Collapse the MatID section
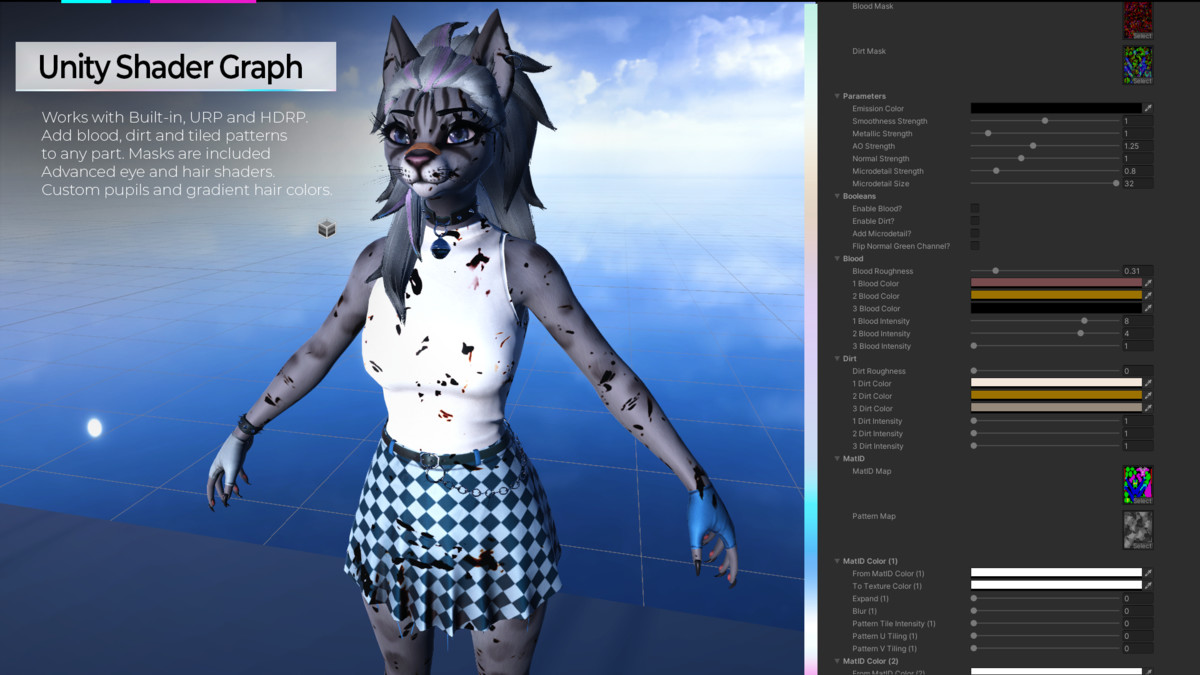Image resolution: width=1200 pixels, height=675 pixels. click(838, 459)
